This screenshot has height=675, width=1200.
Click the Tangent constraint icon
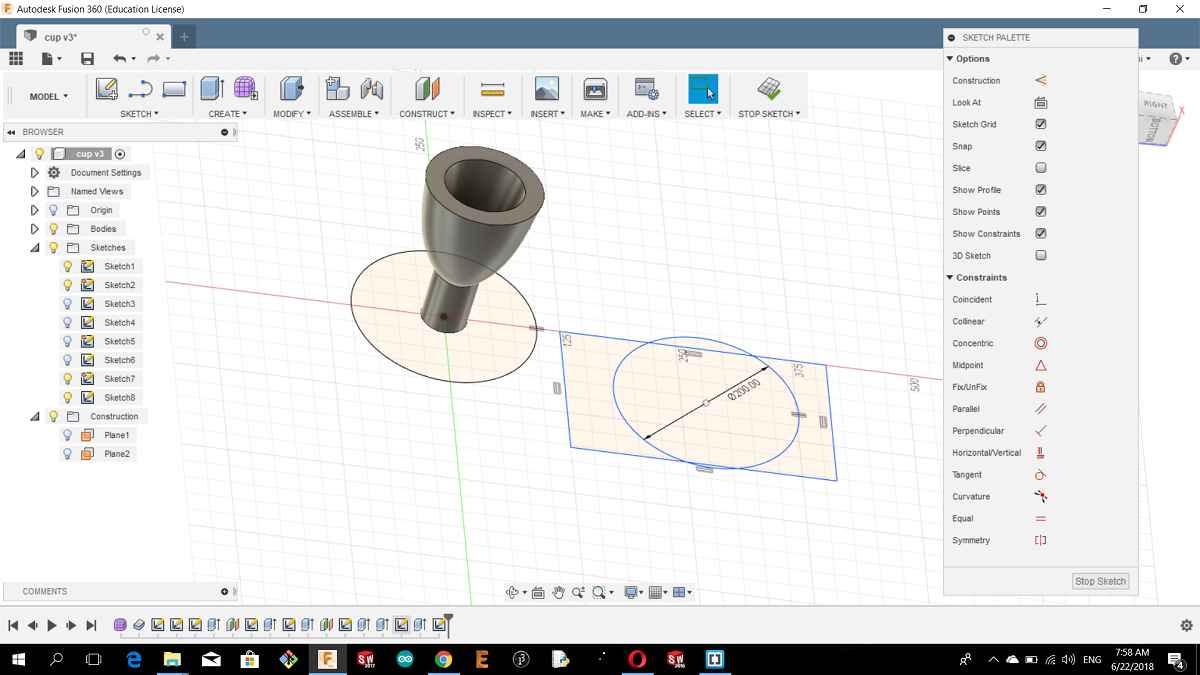1040,475
